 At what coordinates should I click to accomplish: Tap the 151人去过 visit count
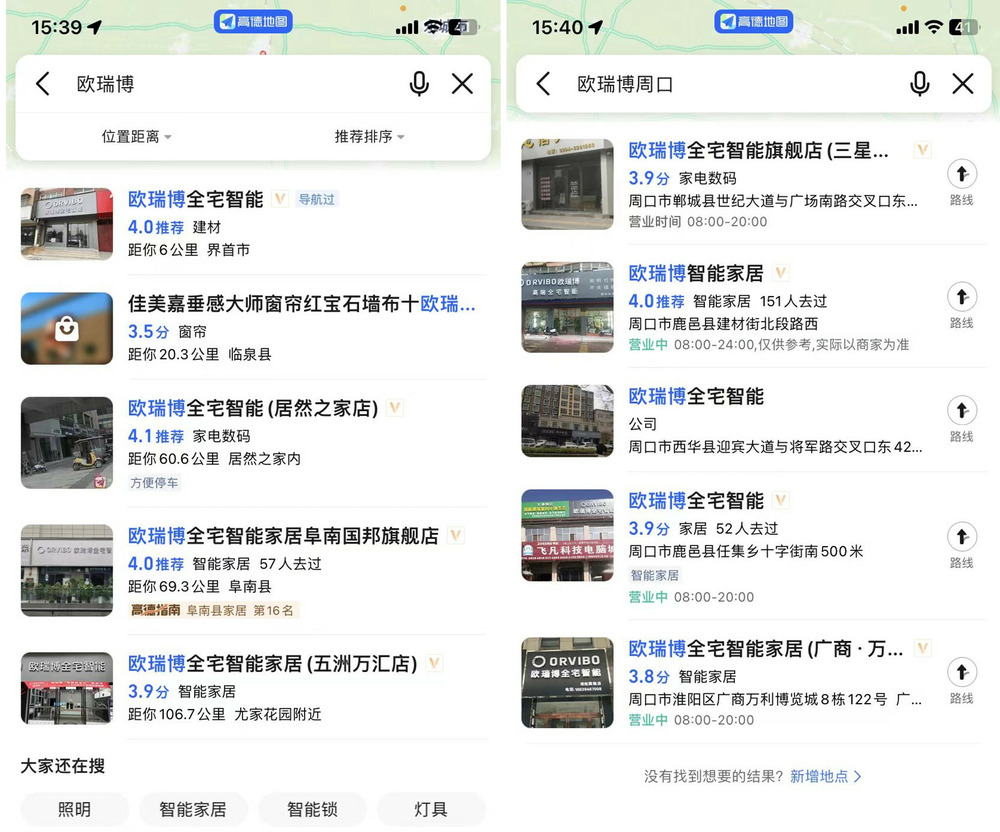(x=793, y=301)
